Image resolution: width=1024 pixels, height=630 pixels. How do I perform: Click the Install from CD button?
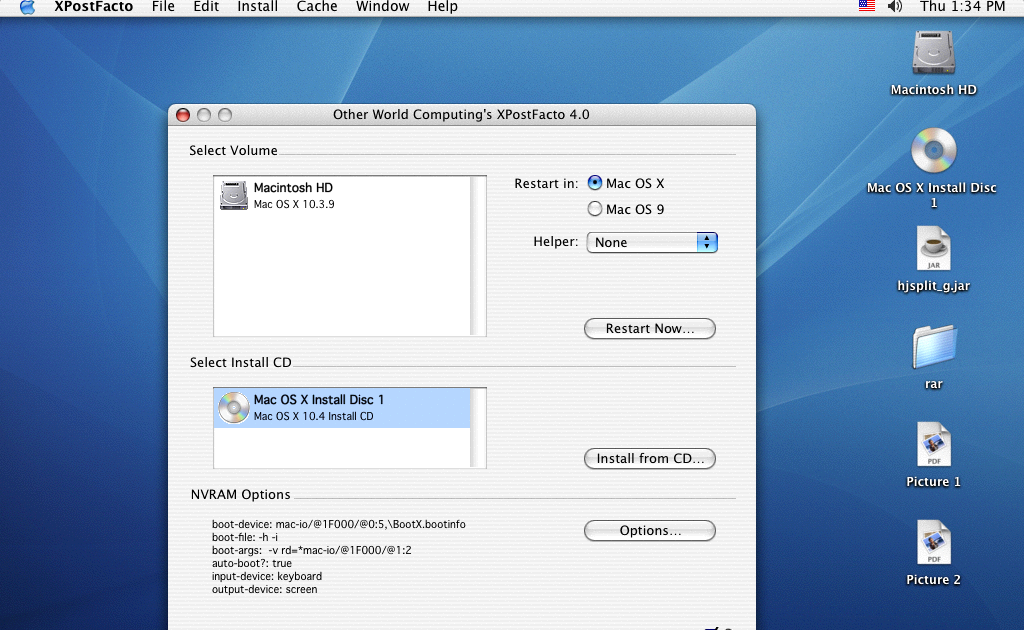point(650,458)
